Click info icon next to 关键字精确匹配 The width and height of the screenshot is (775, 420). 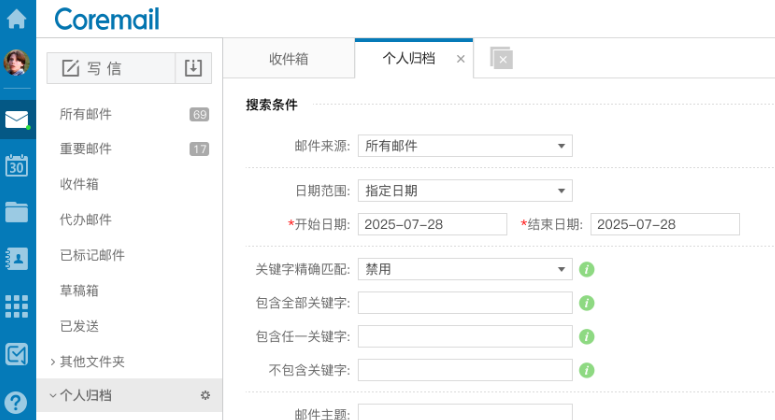click(587, 269)
